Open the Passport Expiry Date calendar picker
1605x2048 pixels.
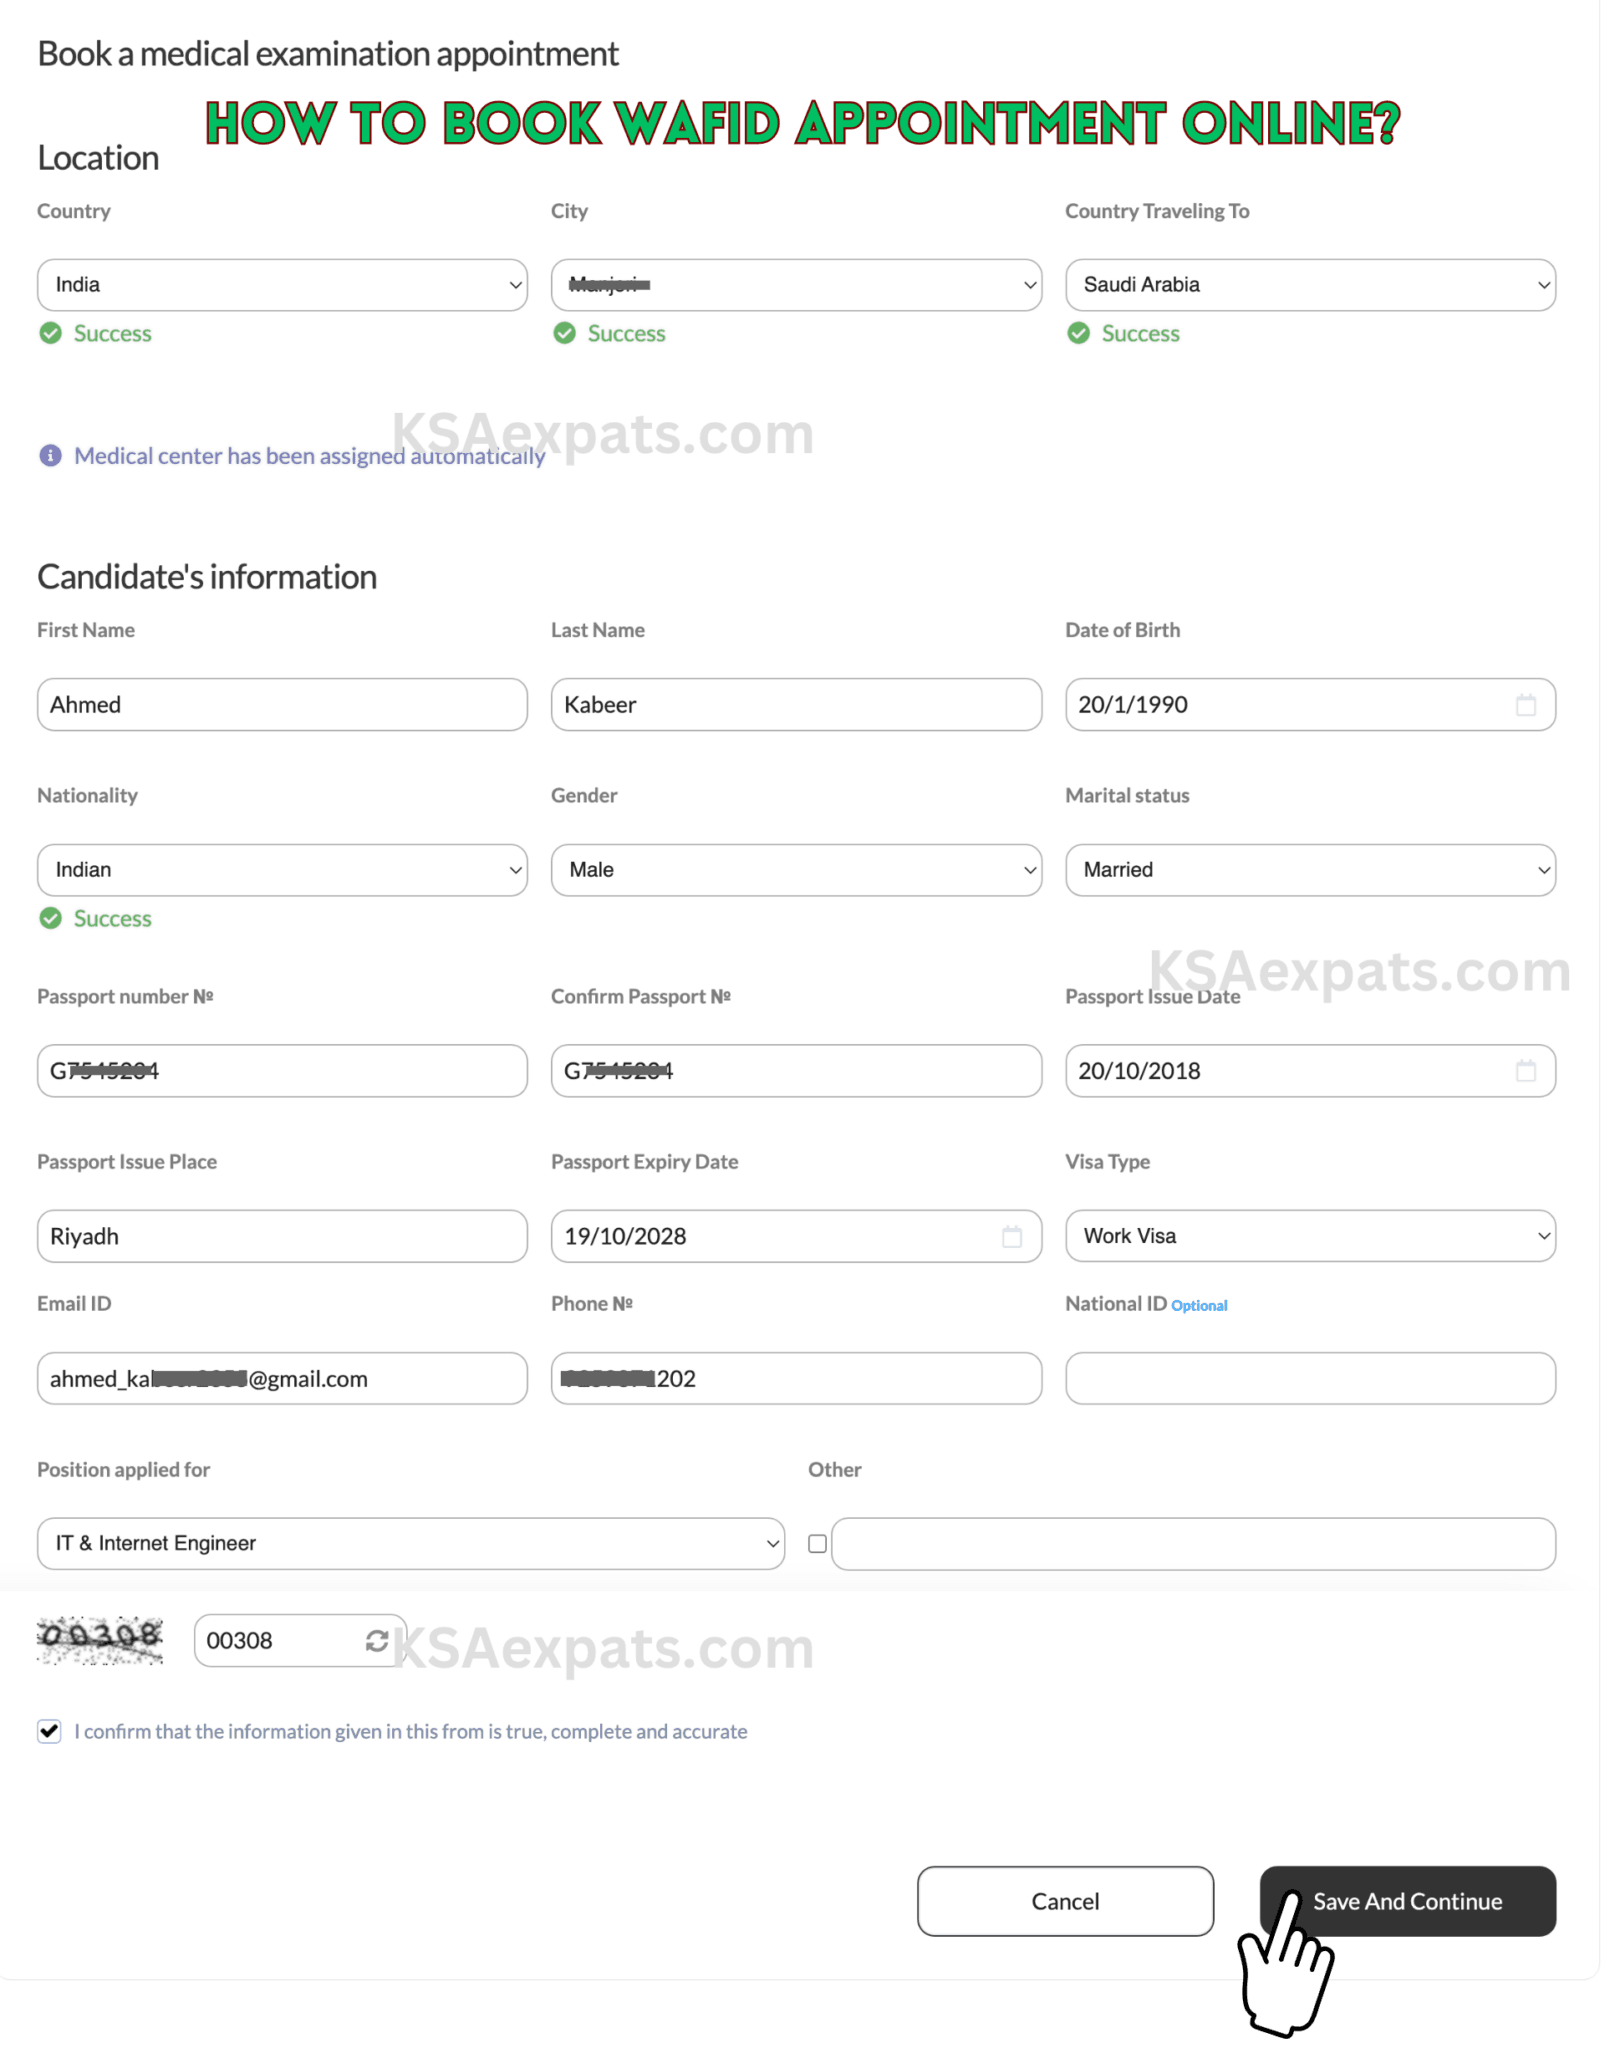[1010, 1236]
